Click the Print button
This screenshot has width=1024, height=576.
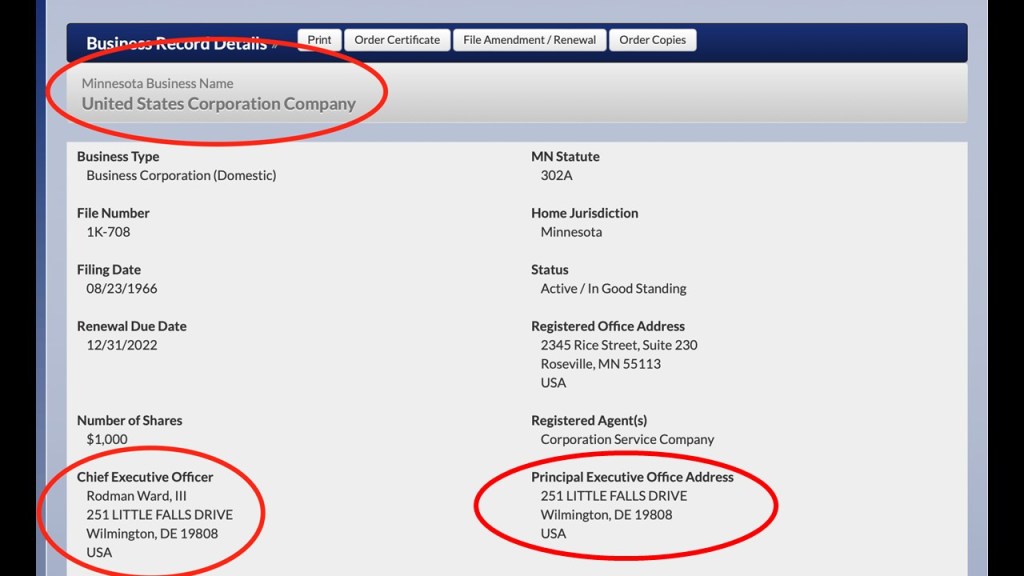click(x=319, y=40)
